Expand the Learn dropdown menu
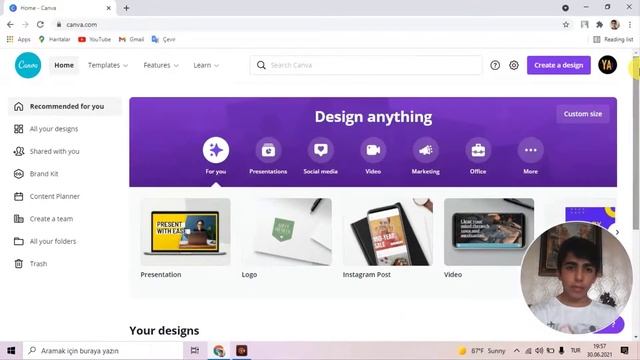640x360 pixels. click(x=206, y=65)
